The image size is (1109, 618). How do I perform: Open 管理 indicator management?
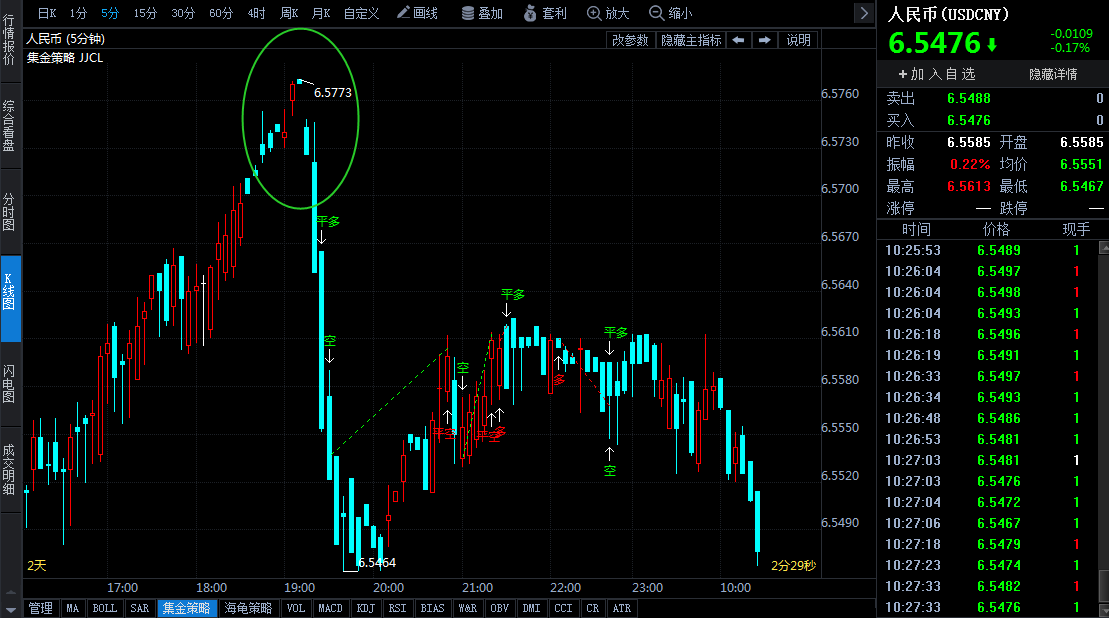point(41,608)
